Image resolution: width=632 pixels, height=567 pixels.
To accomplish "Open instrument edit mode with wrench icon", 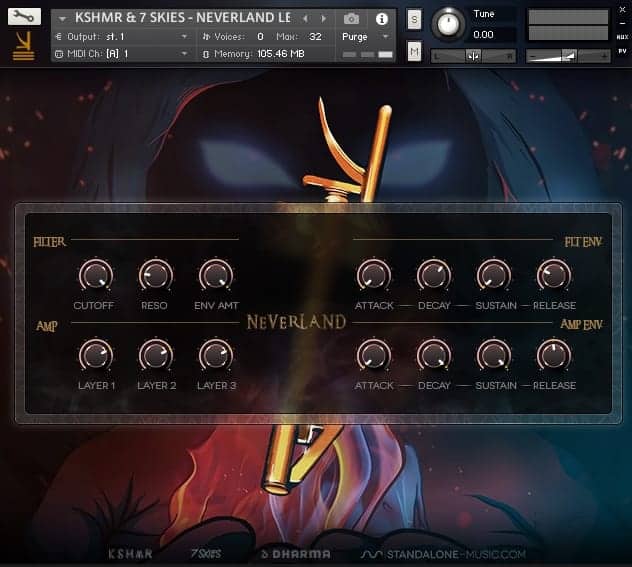I will click(24, 16).
